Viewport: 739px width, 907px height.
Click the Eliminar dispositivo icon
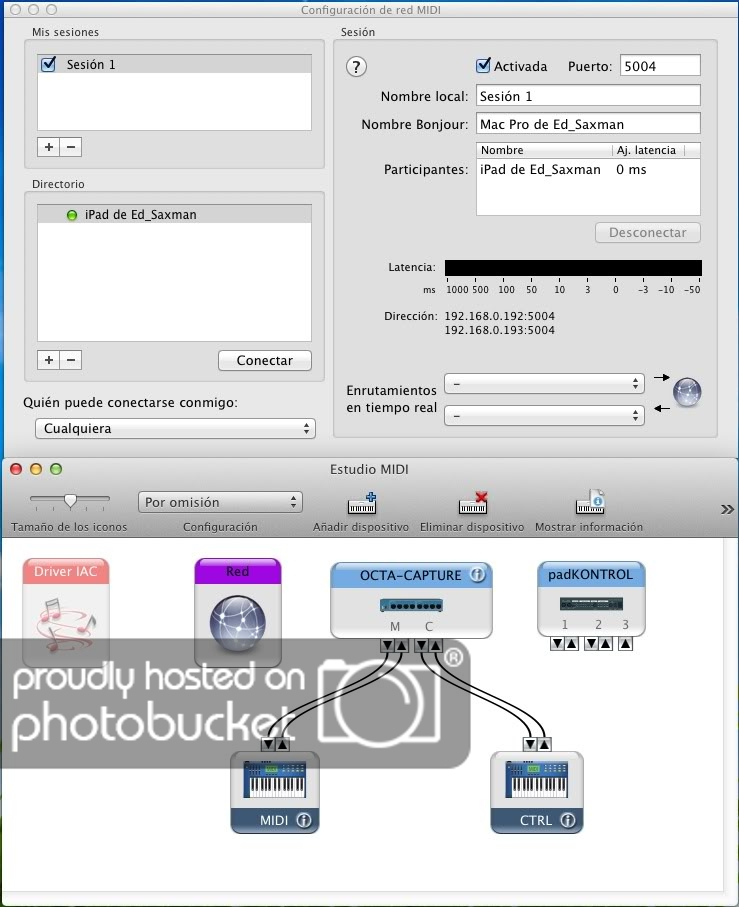pyautogui.click(x=473, y=503)
